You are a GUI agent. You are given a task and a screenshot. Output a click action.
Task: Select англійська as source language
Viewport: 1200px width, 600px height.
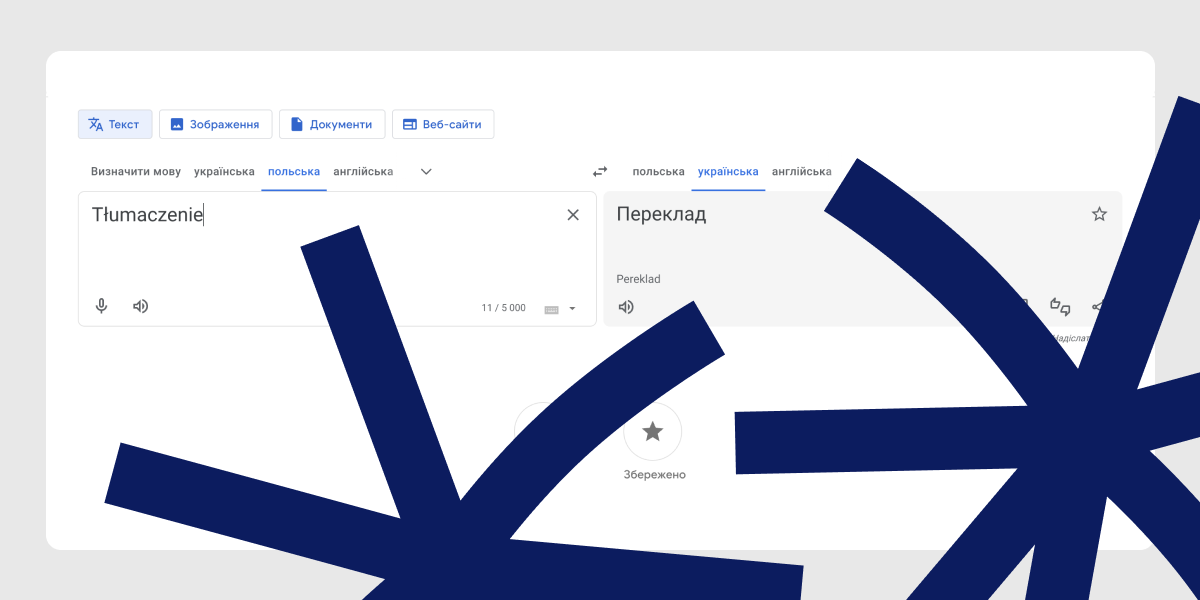coord(363,172)
